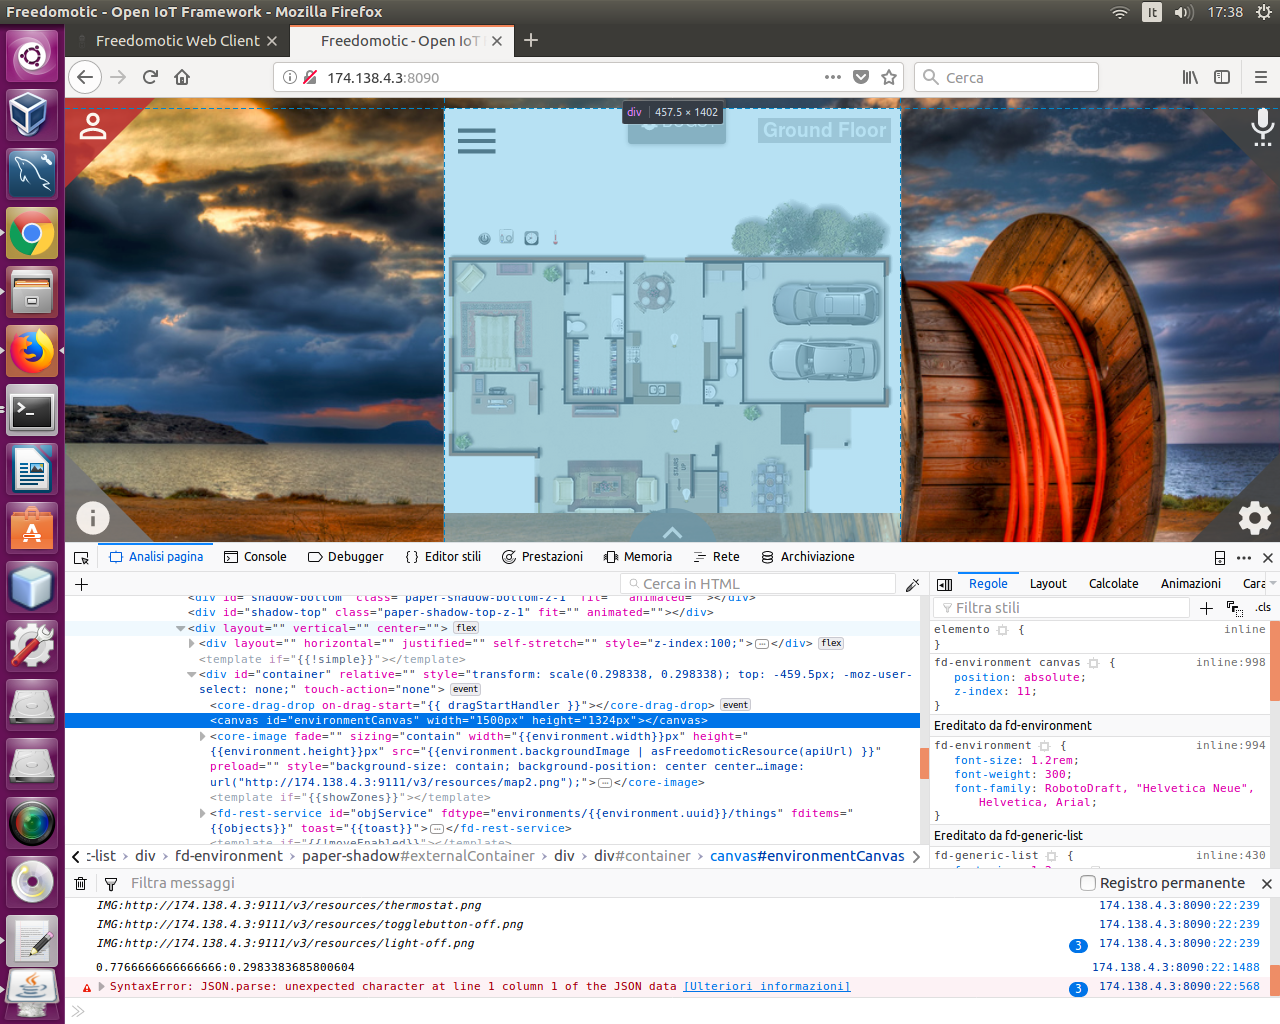
Task: Select the Layout side panel tab
Action: pos(1048,584)
